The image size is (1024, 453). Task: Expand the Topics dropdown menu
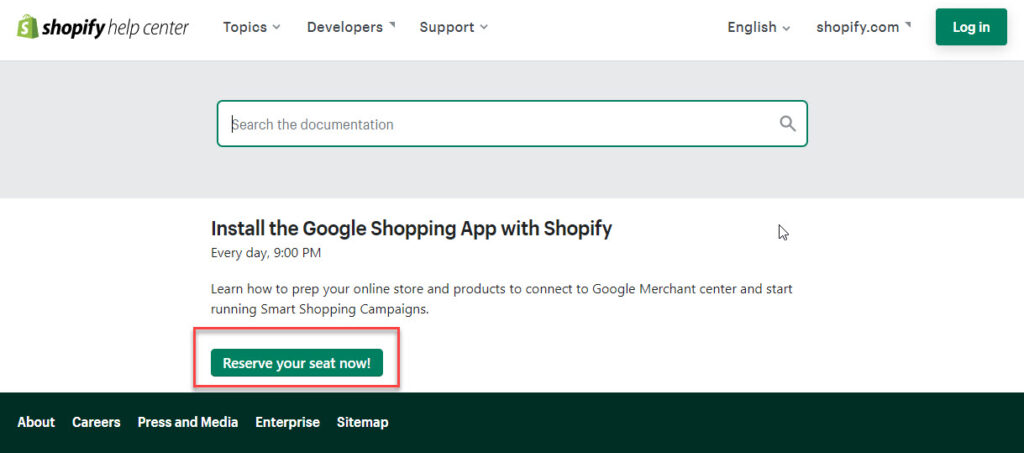click(251, 27)
